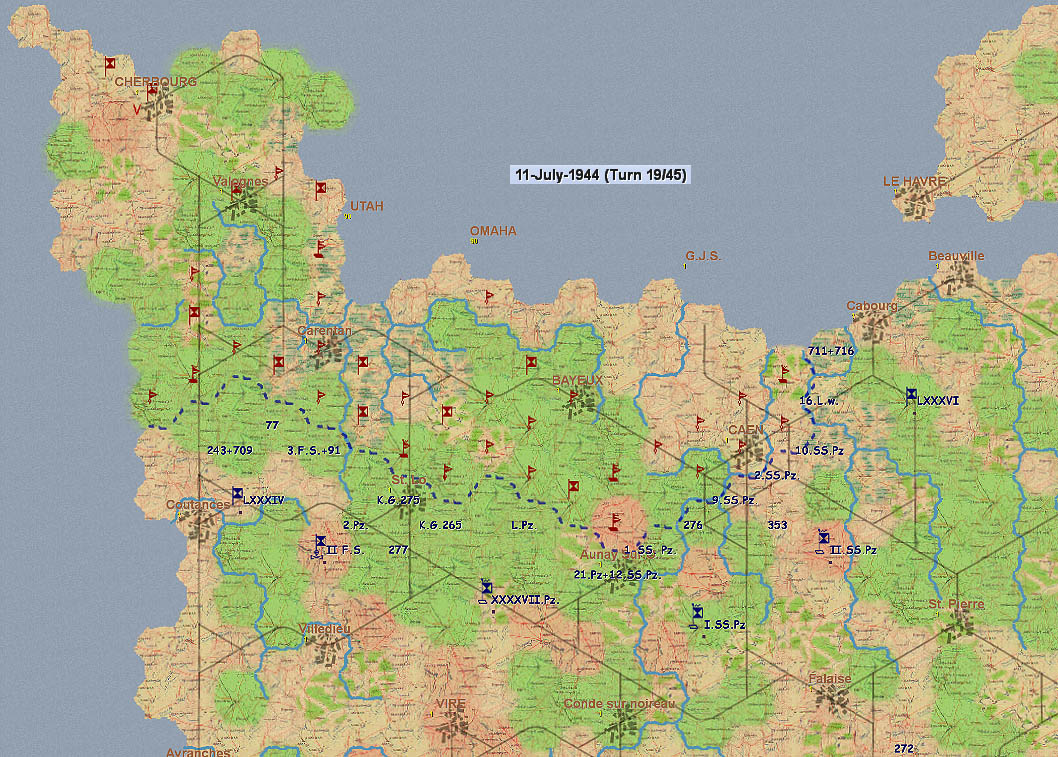
Task: Click the St. Pierre town symbol
Action: pyautogui.click(x=958, y=625)
